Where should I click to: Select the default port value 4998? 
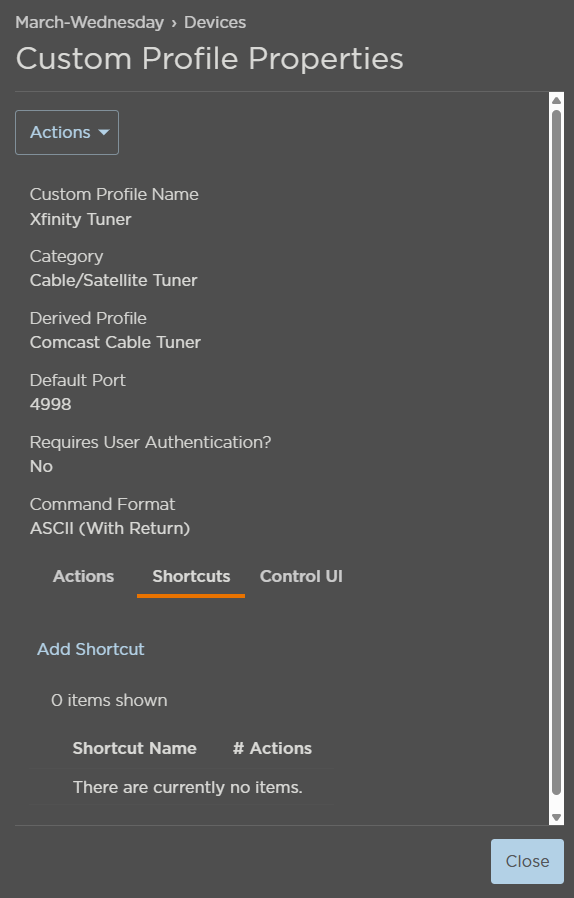point(50,404)
